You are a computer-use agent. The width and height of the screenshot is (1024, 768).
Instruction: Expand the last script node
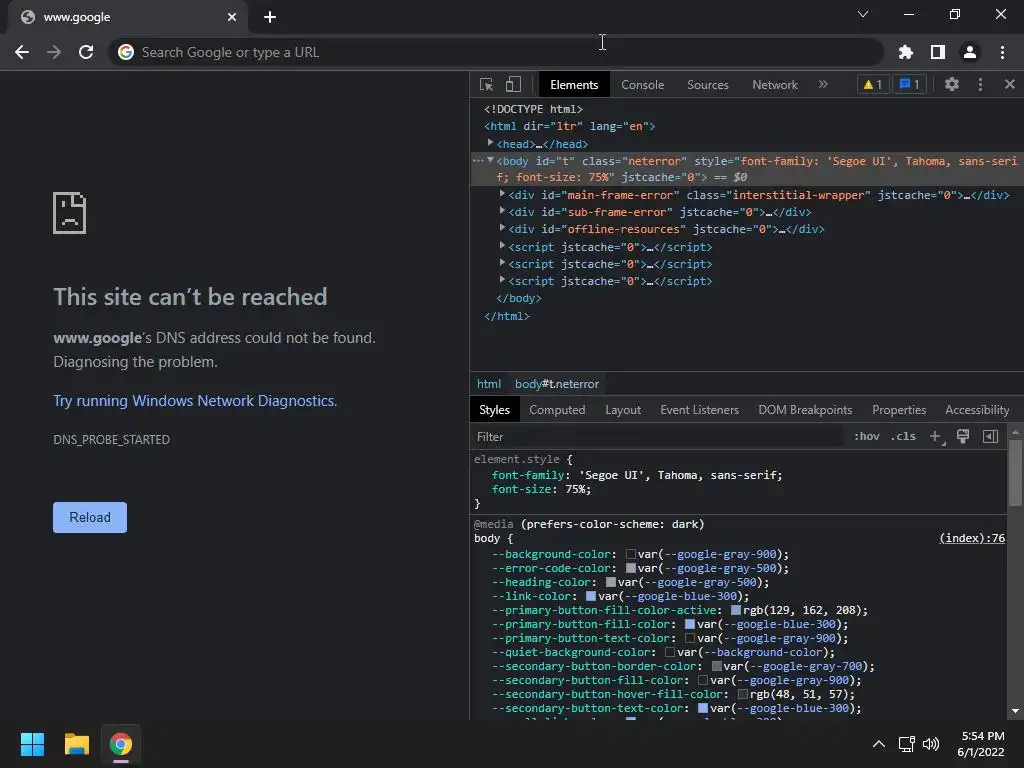pyautogui.click(x=502, y=280)
